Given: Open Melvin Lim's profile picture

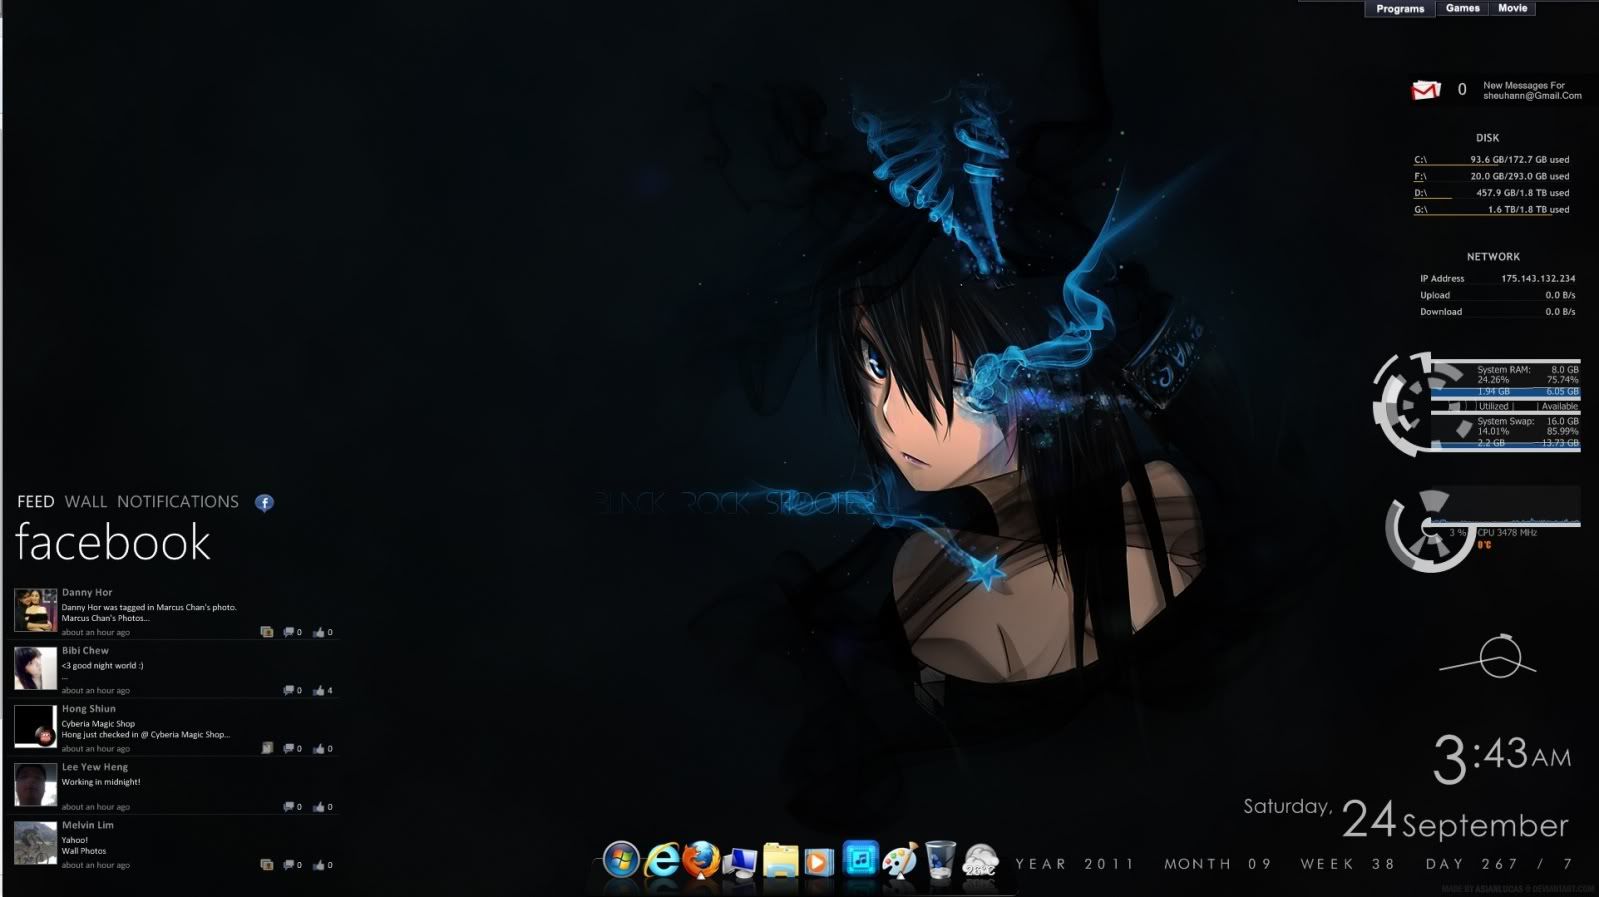Looking at the screenshot, I should [x=35, y=843].
